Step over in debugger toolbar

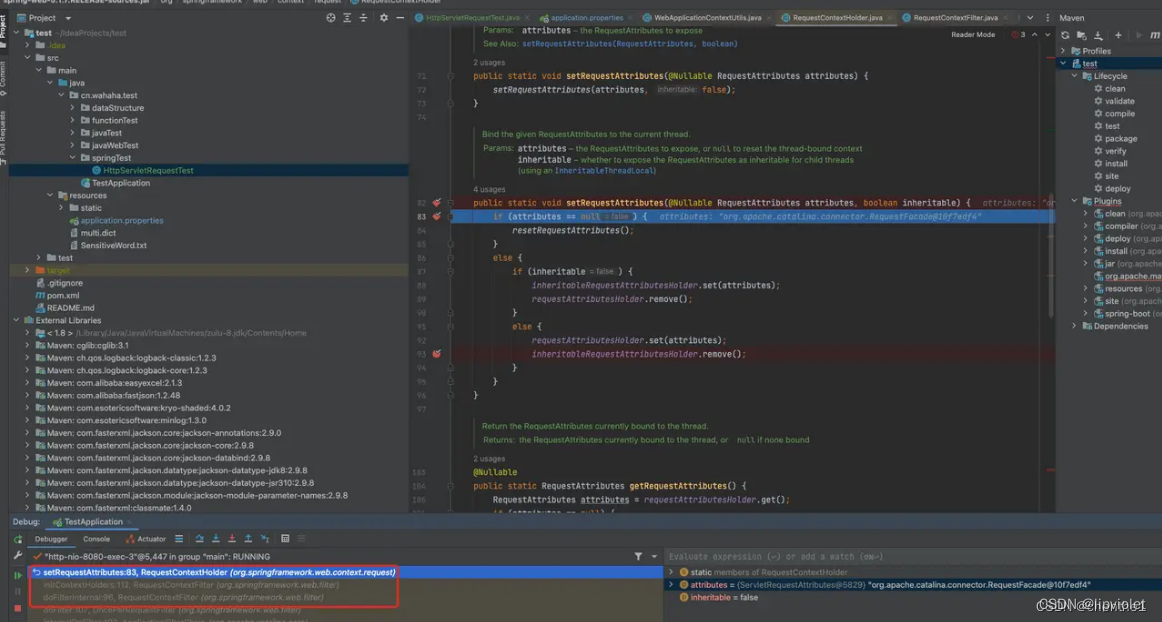coord(200,538)
